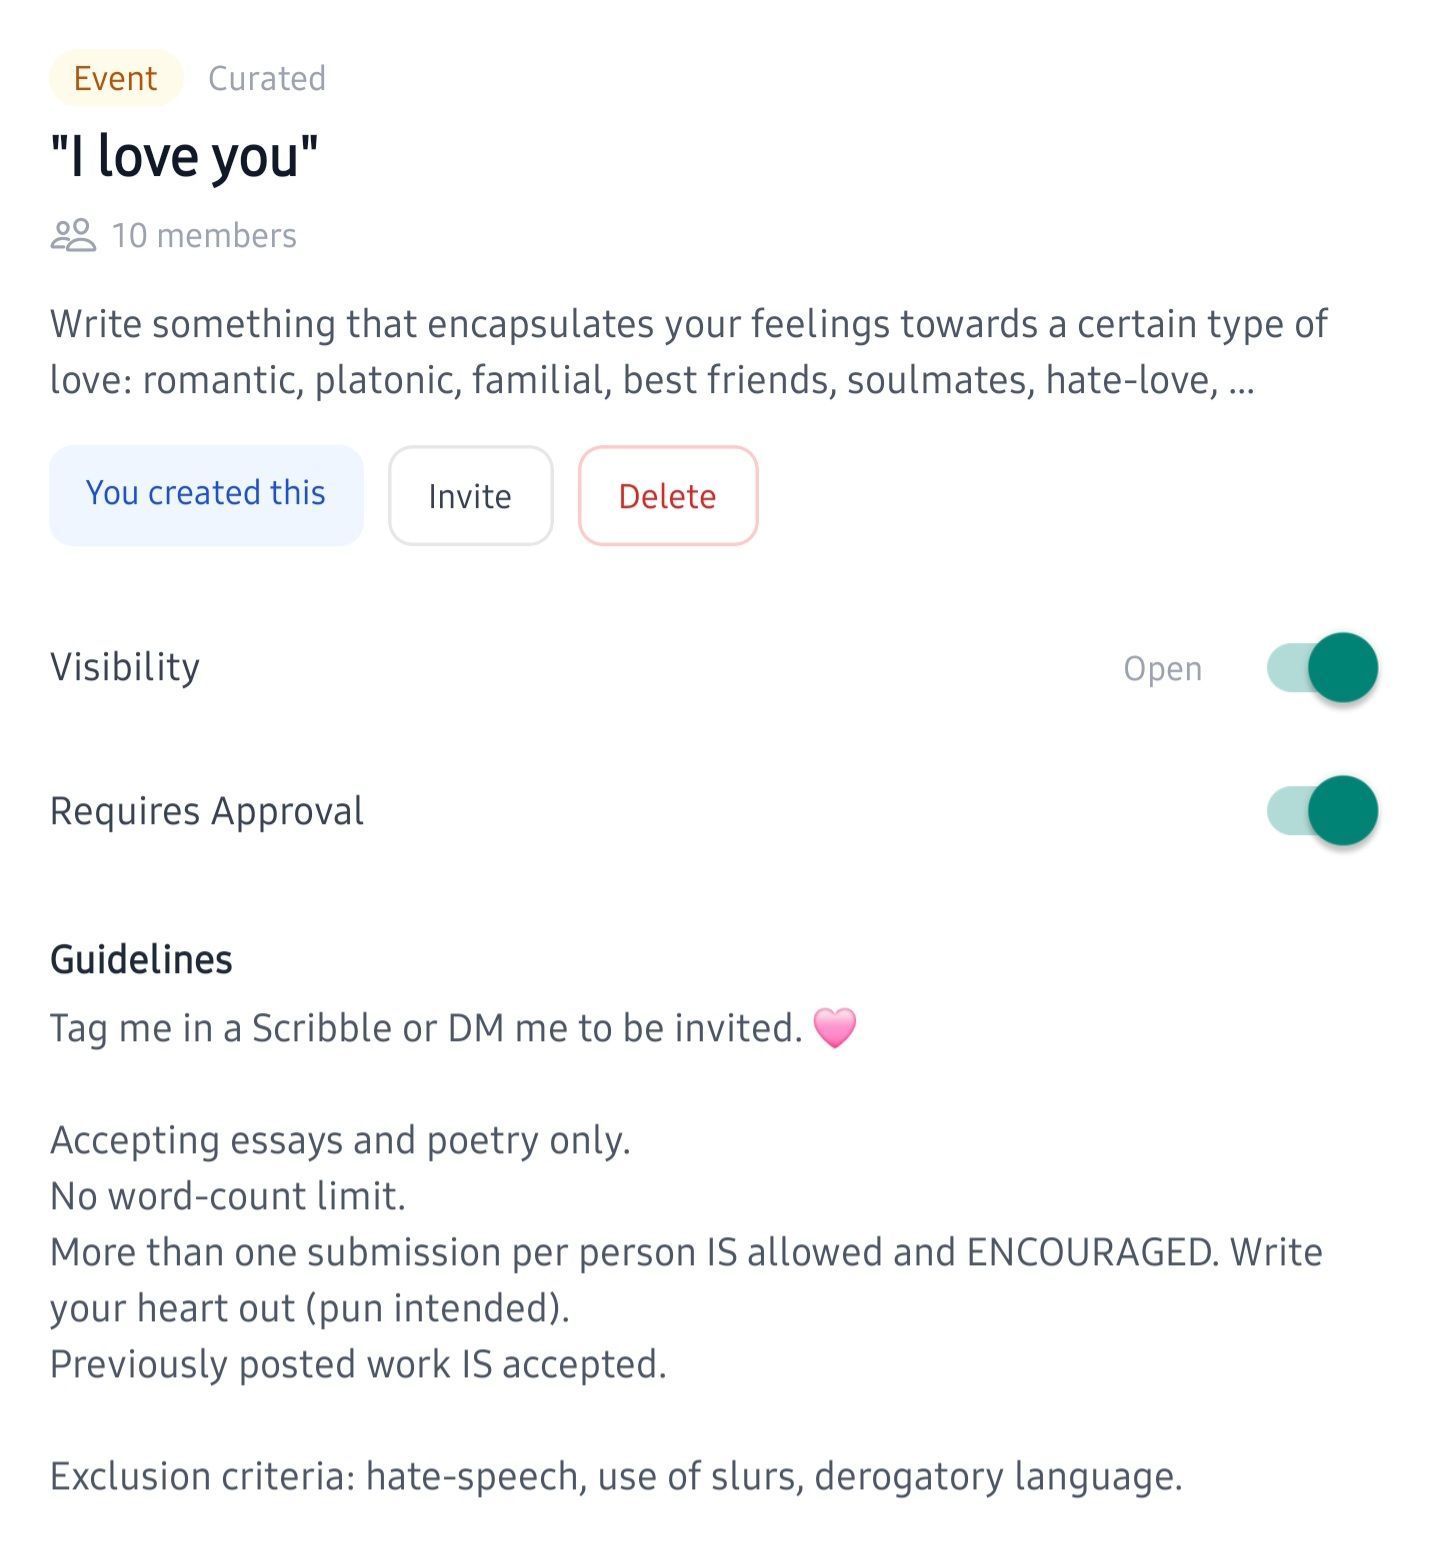Click the orange Event badge
Image resolution: width=1440 pixels, height=1543 pixels.
coord(115,78)
